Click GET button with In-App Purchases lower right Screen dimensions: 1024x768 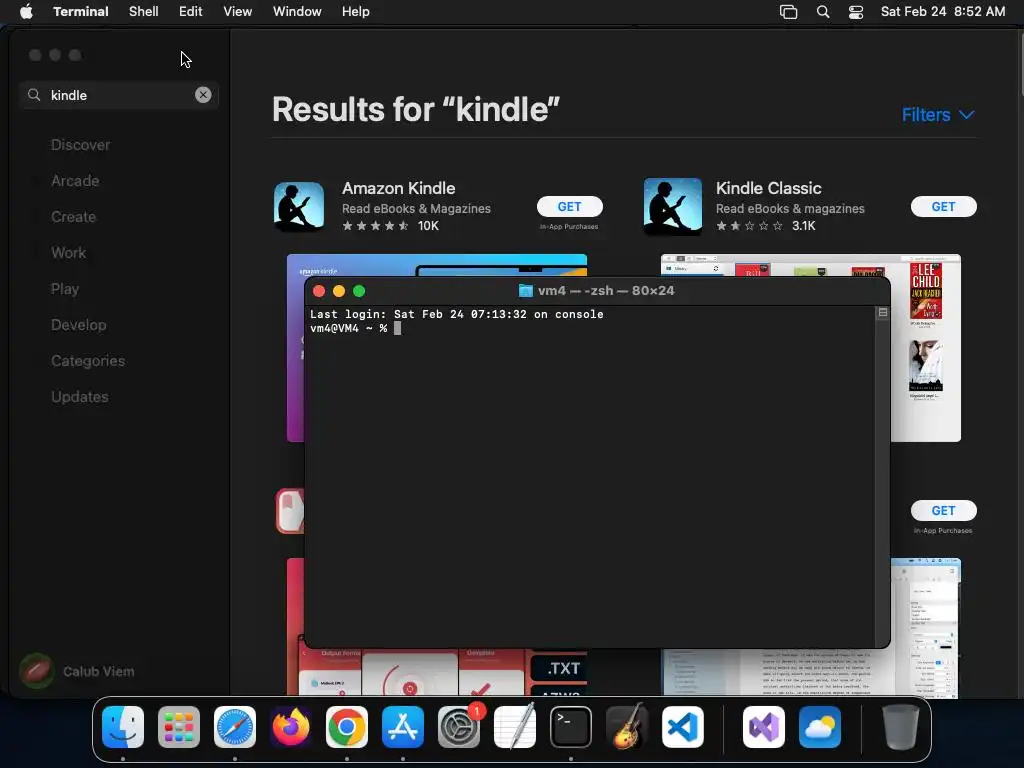pos(943,511)
